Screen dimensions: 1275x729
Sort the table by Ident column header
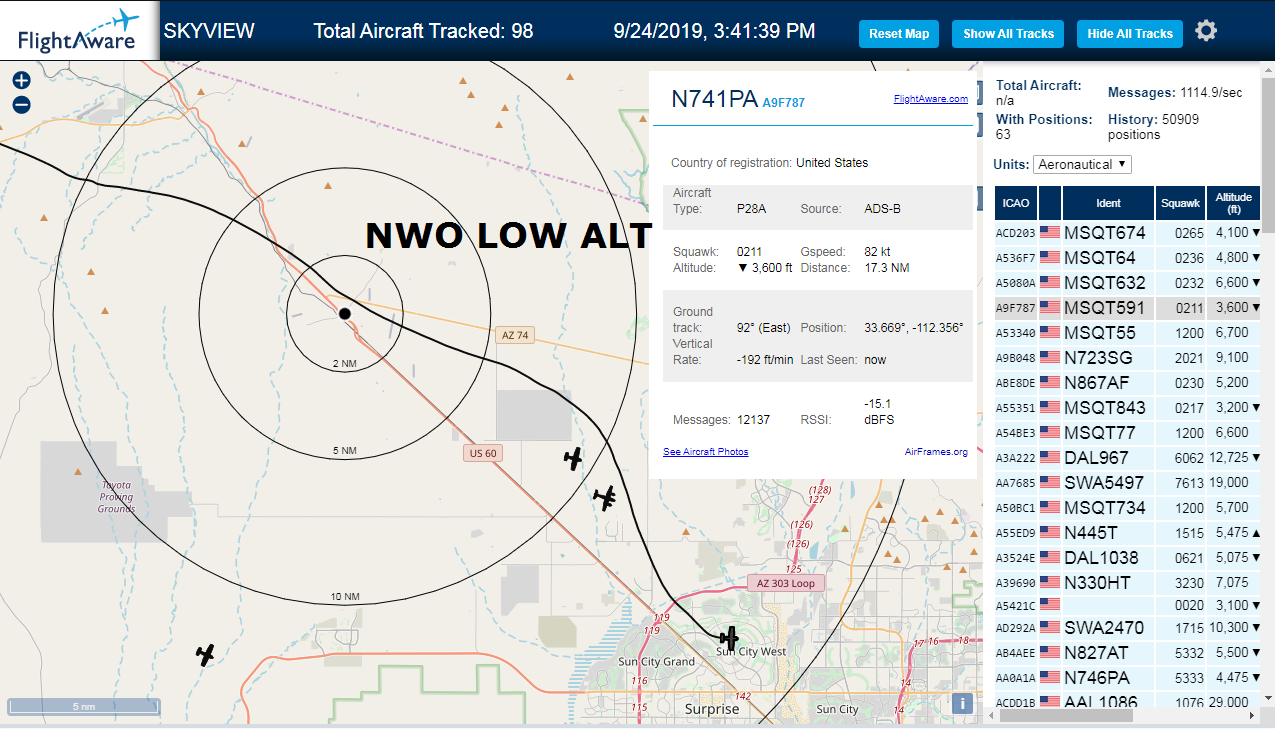(1108, 203)
